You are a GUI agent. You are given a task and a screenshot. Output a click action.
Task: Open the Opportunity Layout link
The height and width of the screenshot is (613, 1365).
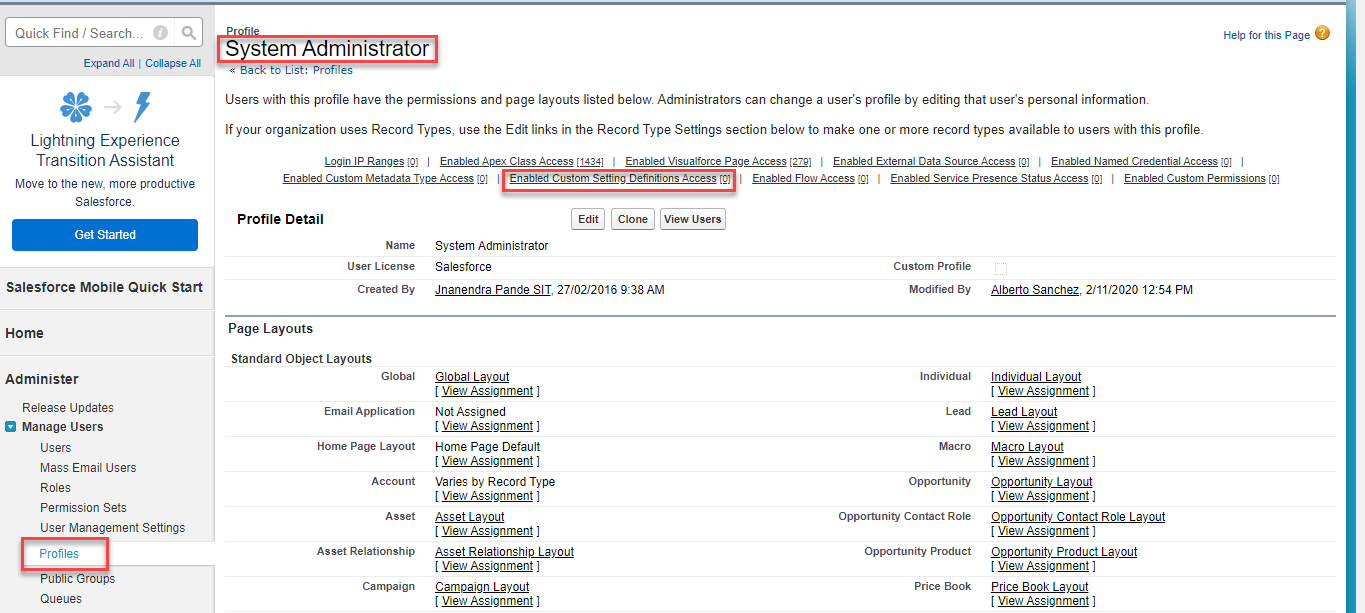1042,482
